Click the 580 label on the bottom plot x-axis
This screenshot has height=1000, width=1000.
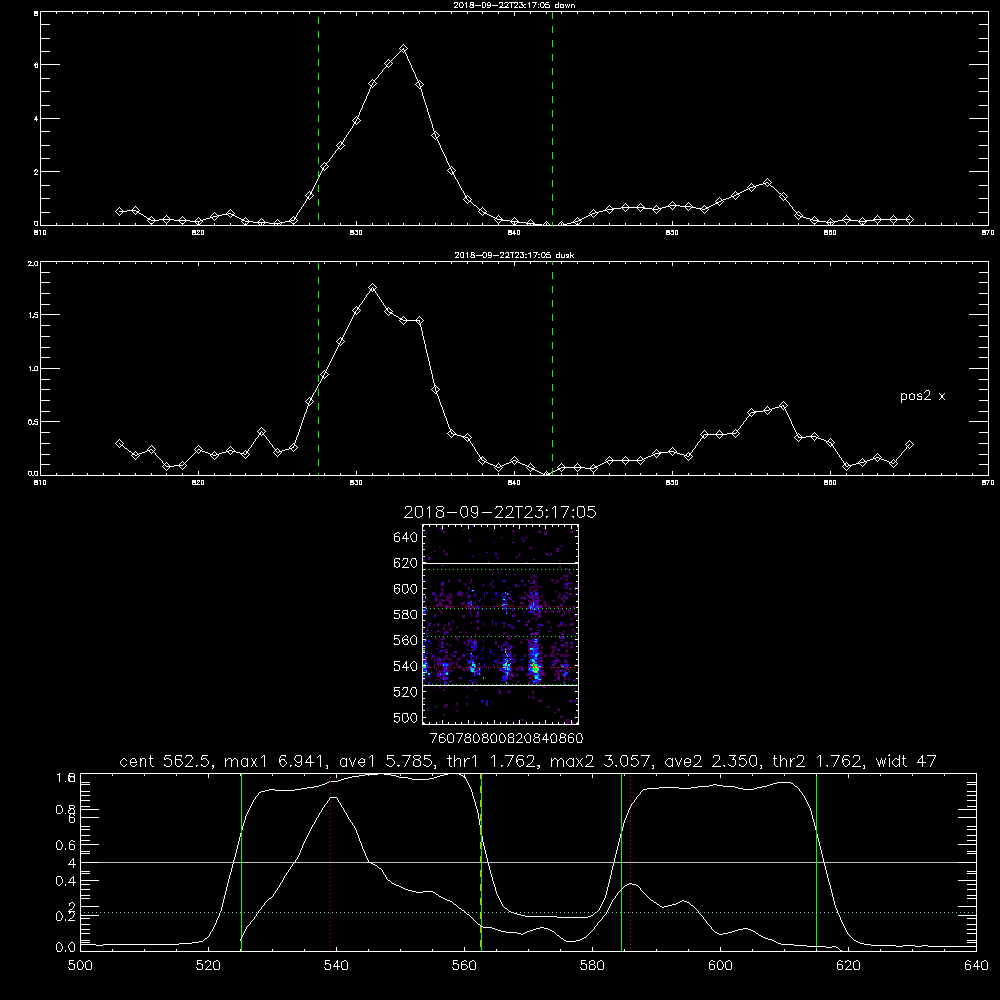pos(592,966)
